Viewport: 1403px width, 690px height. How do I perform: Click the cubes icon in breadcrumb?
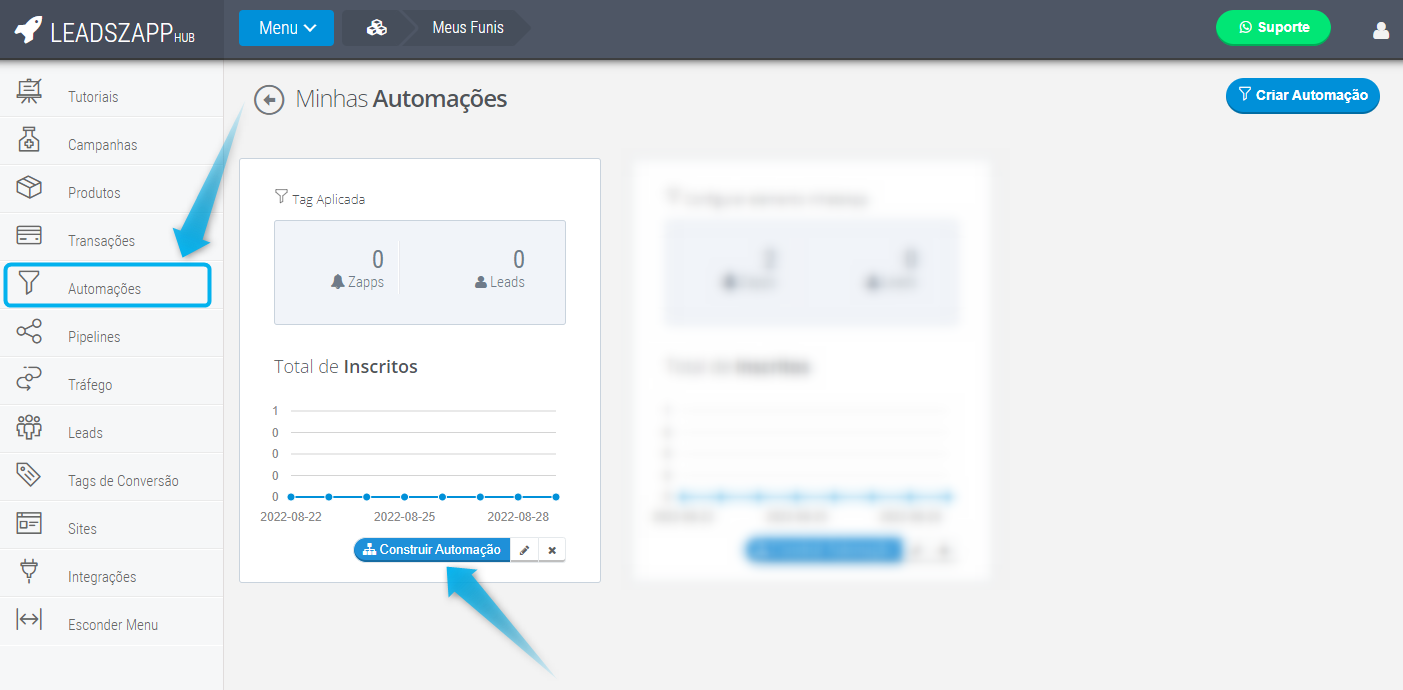pos(376,28)
